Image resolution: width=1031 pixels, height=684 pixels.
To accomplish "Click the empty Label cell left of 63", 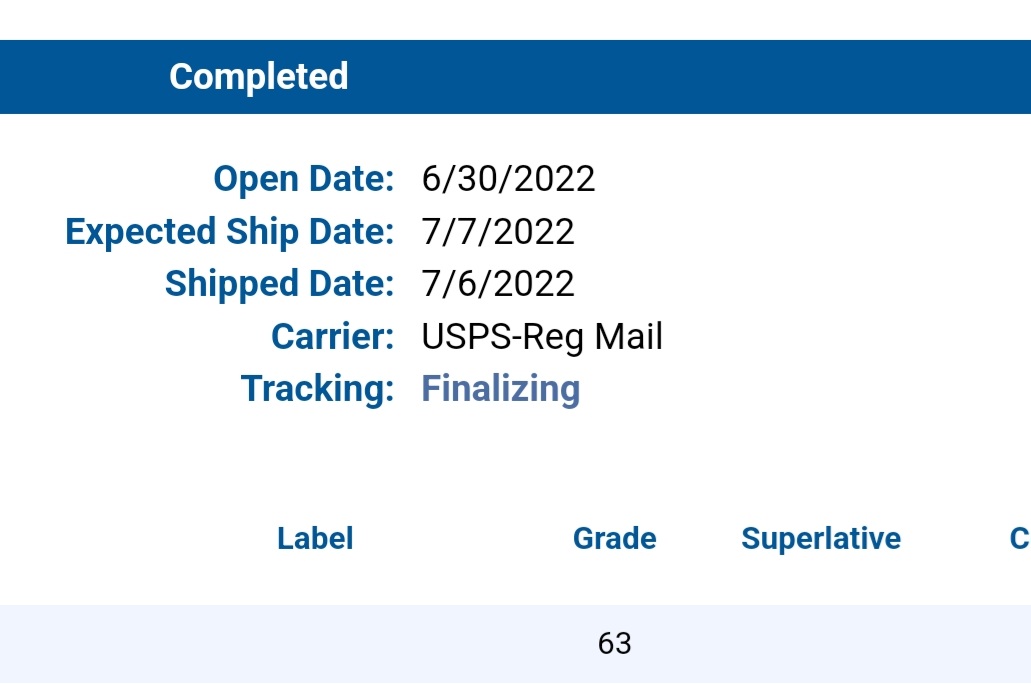I will pyautogui.click(x=315, y=643).
